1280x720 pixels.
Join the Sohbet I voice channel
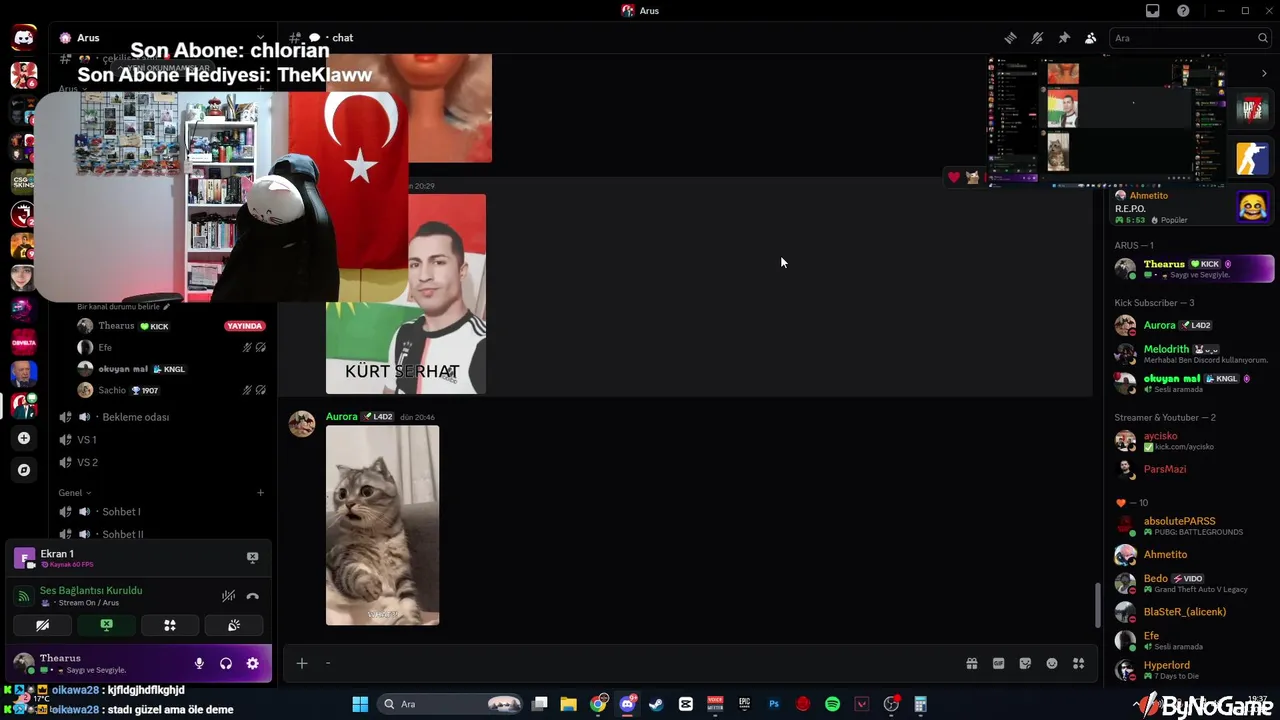[121, 512]
